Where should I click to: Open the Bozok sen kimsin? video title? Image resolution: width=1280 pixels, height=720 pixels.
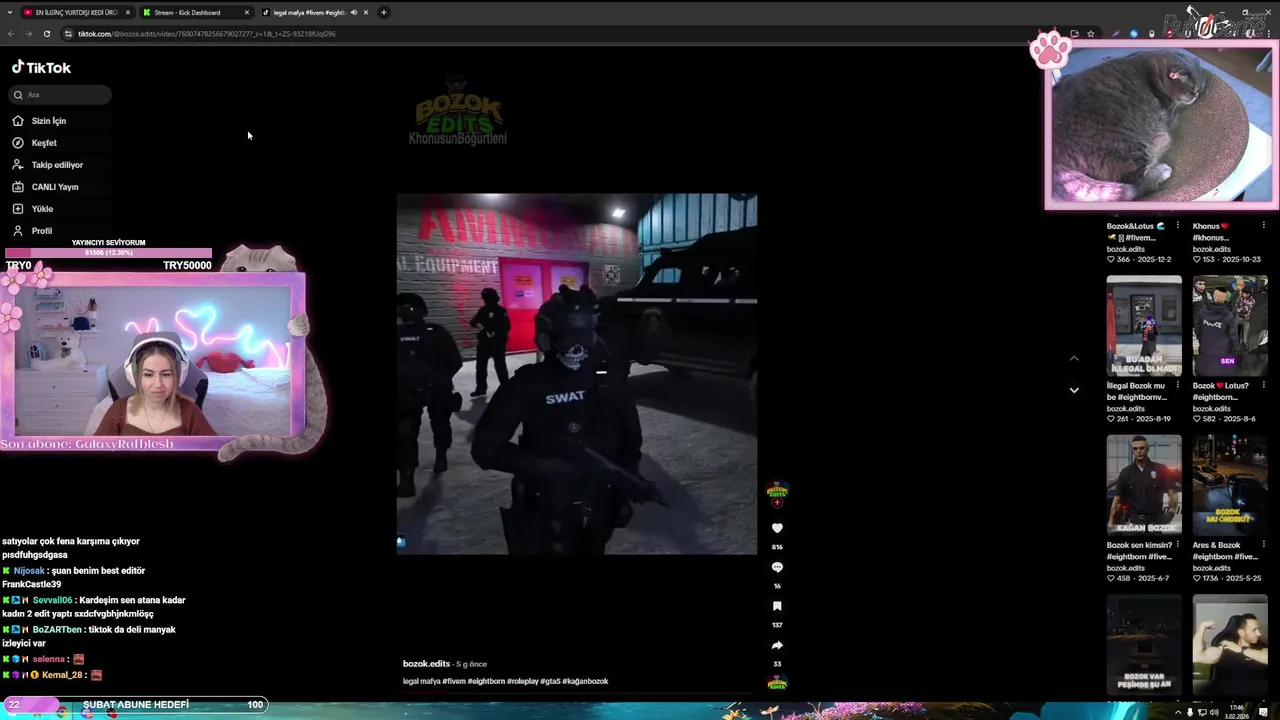tap(1139, 551)
